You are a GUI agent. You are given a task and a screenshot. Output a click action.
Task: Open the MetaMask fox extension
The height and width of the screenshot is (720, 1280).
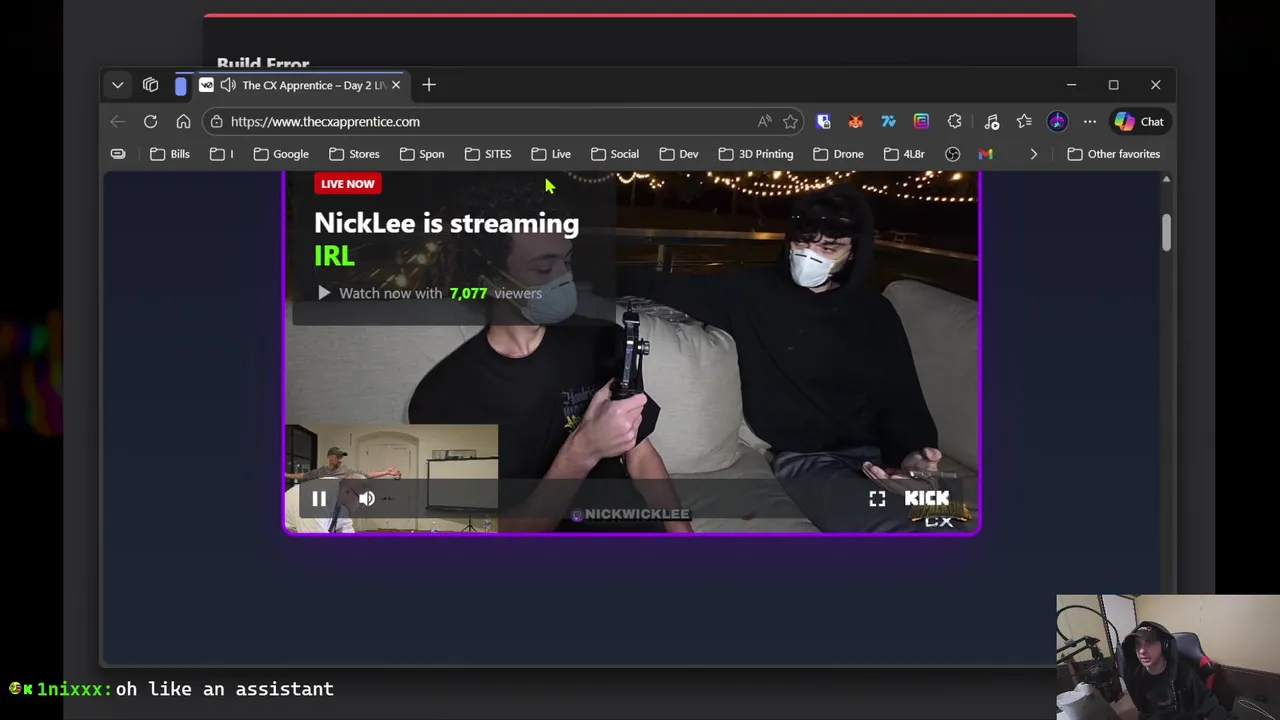click(855, 122)
